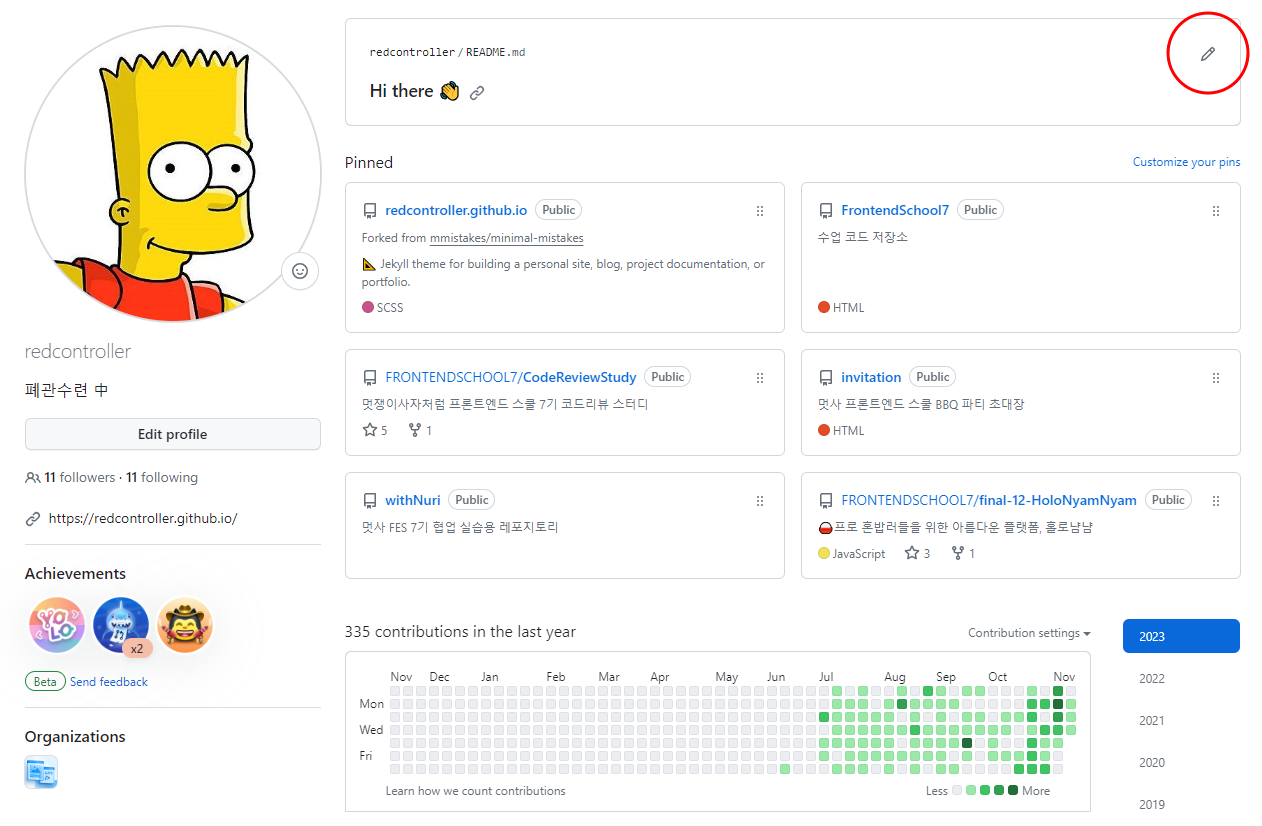Click the '335 contributions in the last year' heading

pos(460,632)
